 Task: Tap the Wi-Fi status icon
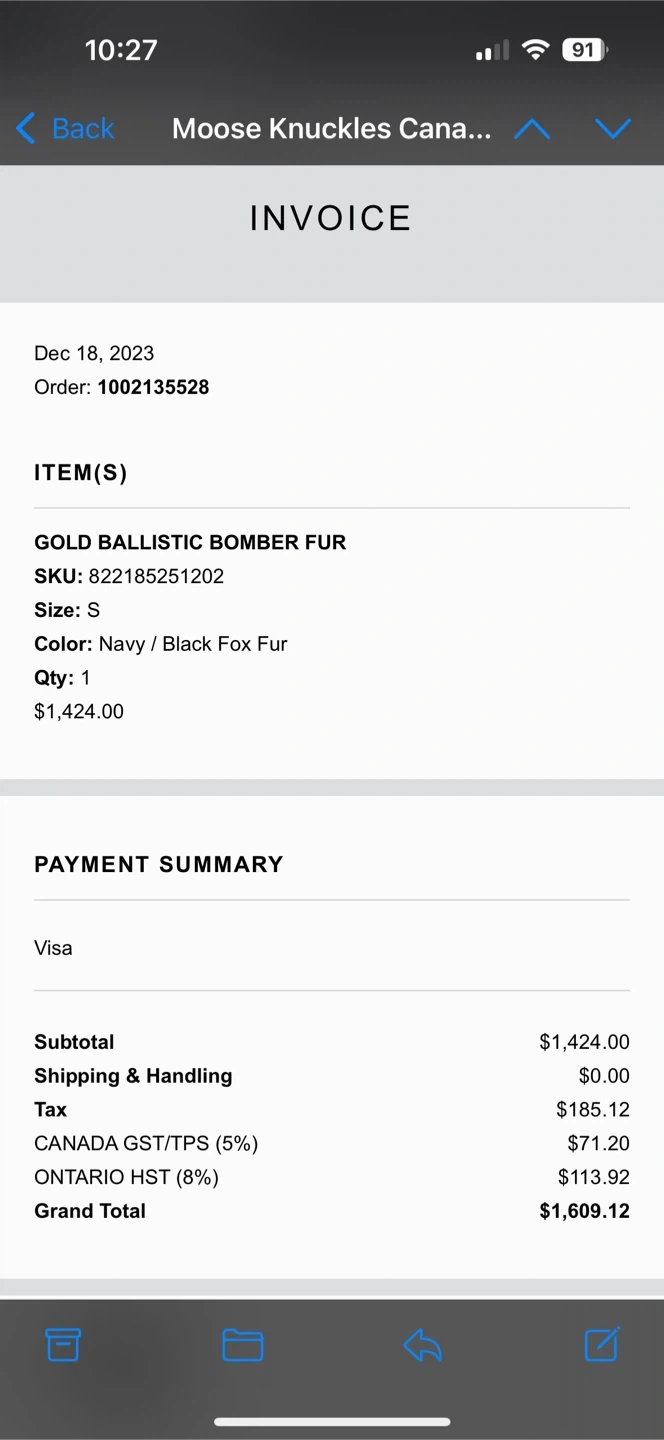(536, 50)
